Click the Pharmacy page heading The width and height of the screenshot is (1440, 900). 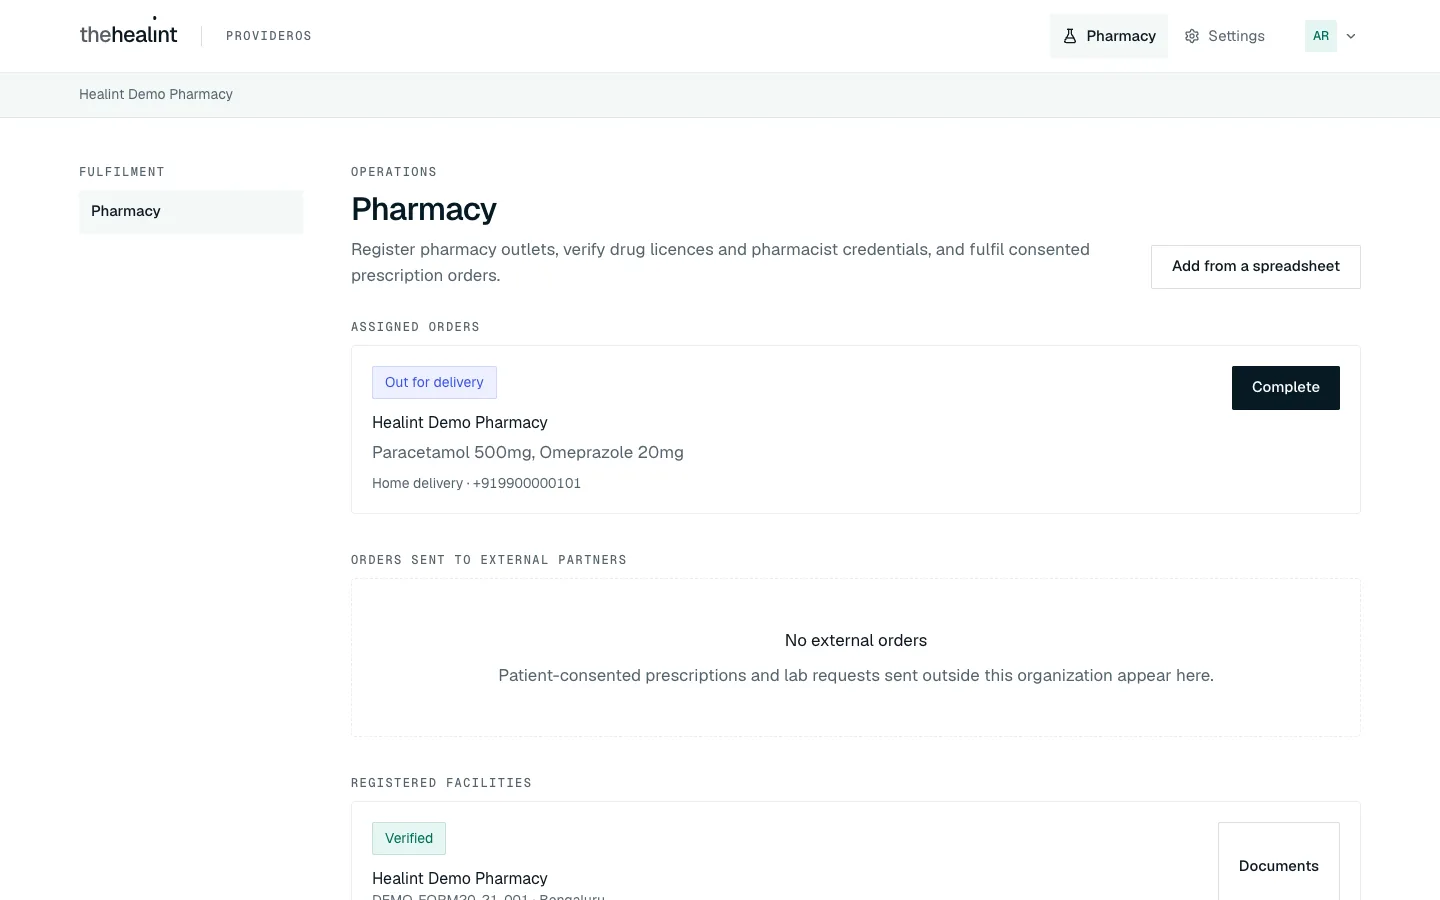(424, 209)
